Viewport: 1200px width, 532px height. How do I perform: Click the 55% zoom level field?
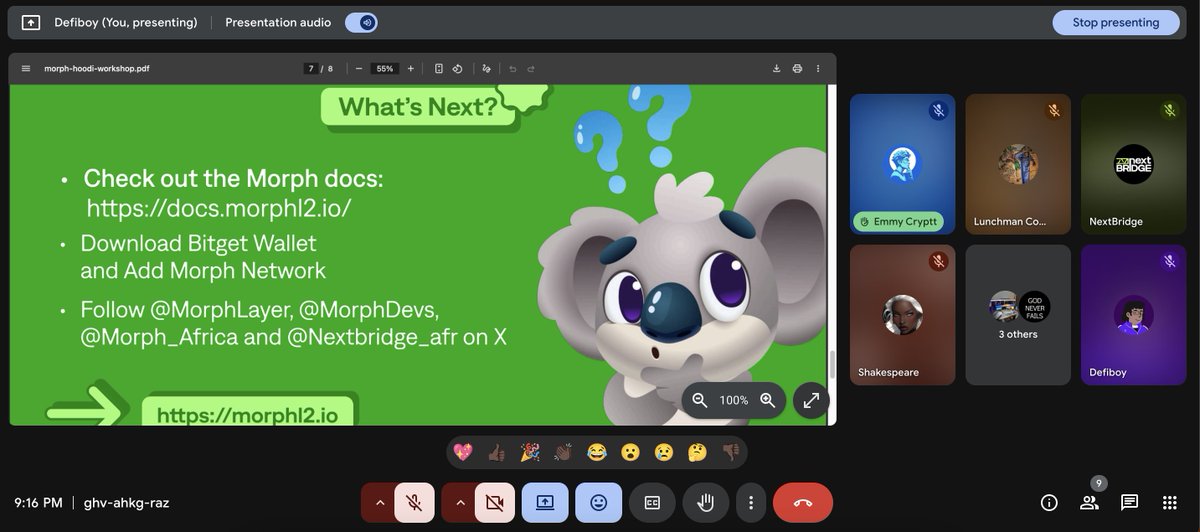[x=385, y=69]
